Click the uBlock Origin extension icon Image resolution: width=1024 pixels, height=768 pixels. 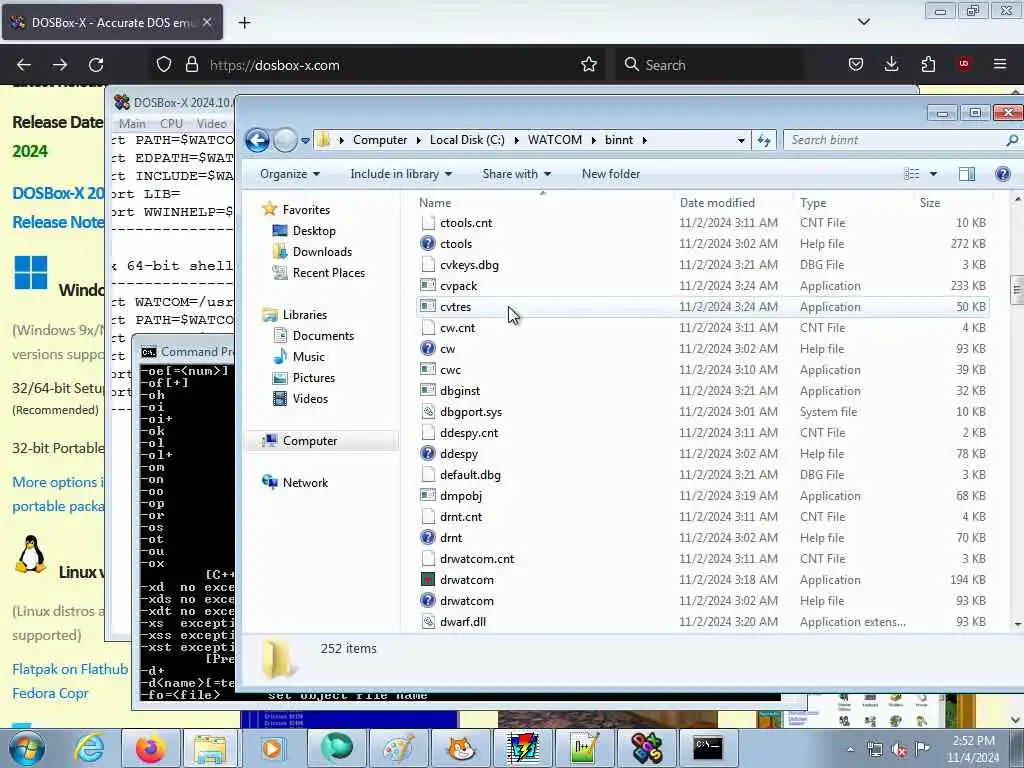(x=964, y=64)
